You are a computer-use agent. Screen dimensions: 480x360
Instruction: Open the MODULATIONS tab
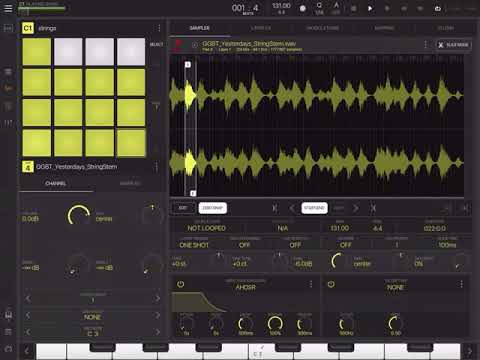(x=323, y=28)
